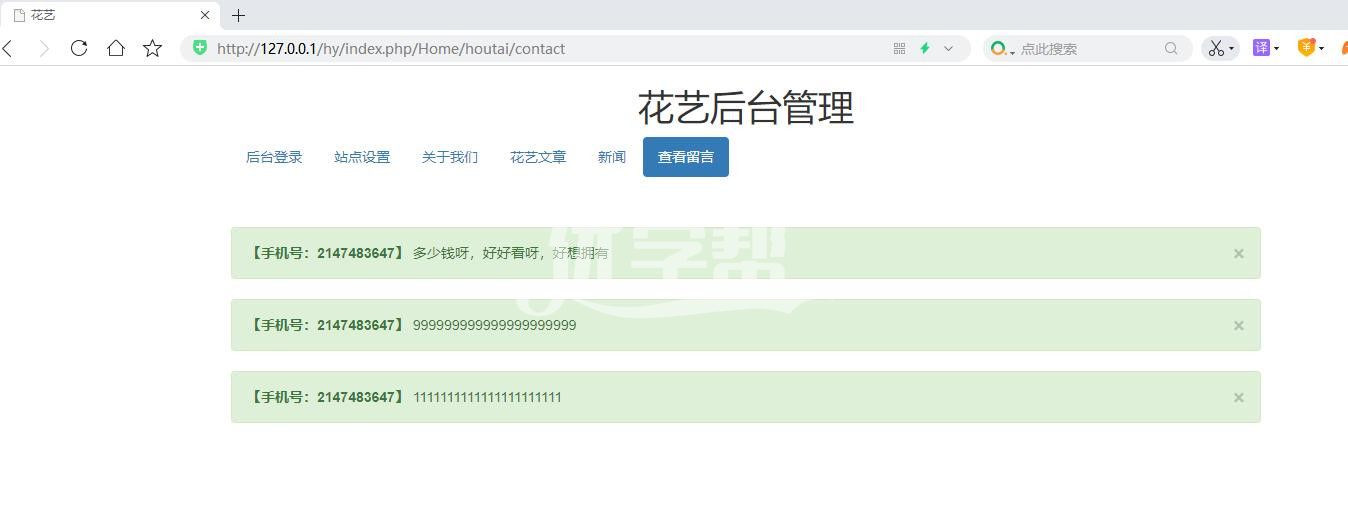Click the browser back arrow

pyautogui.click(x=9, y=48)
